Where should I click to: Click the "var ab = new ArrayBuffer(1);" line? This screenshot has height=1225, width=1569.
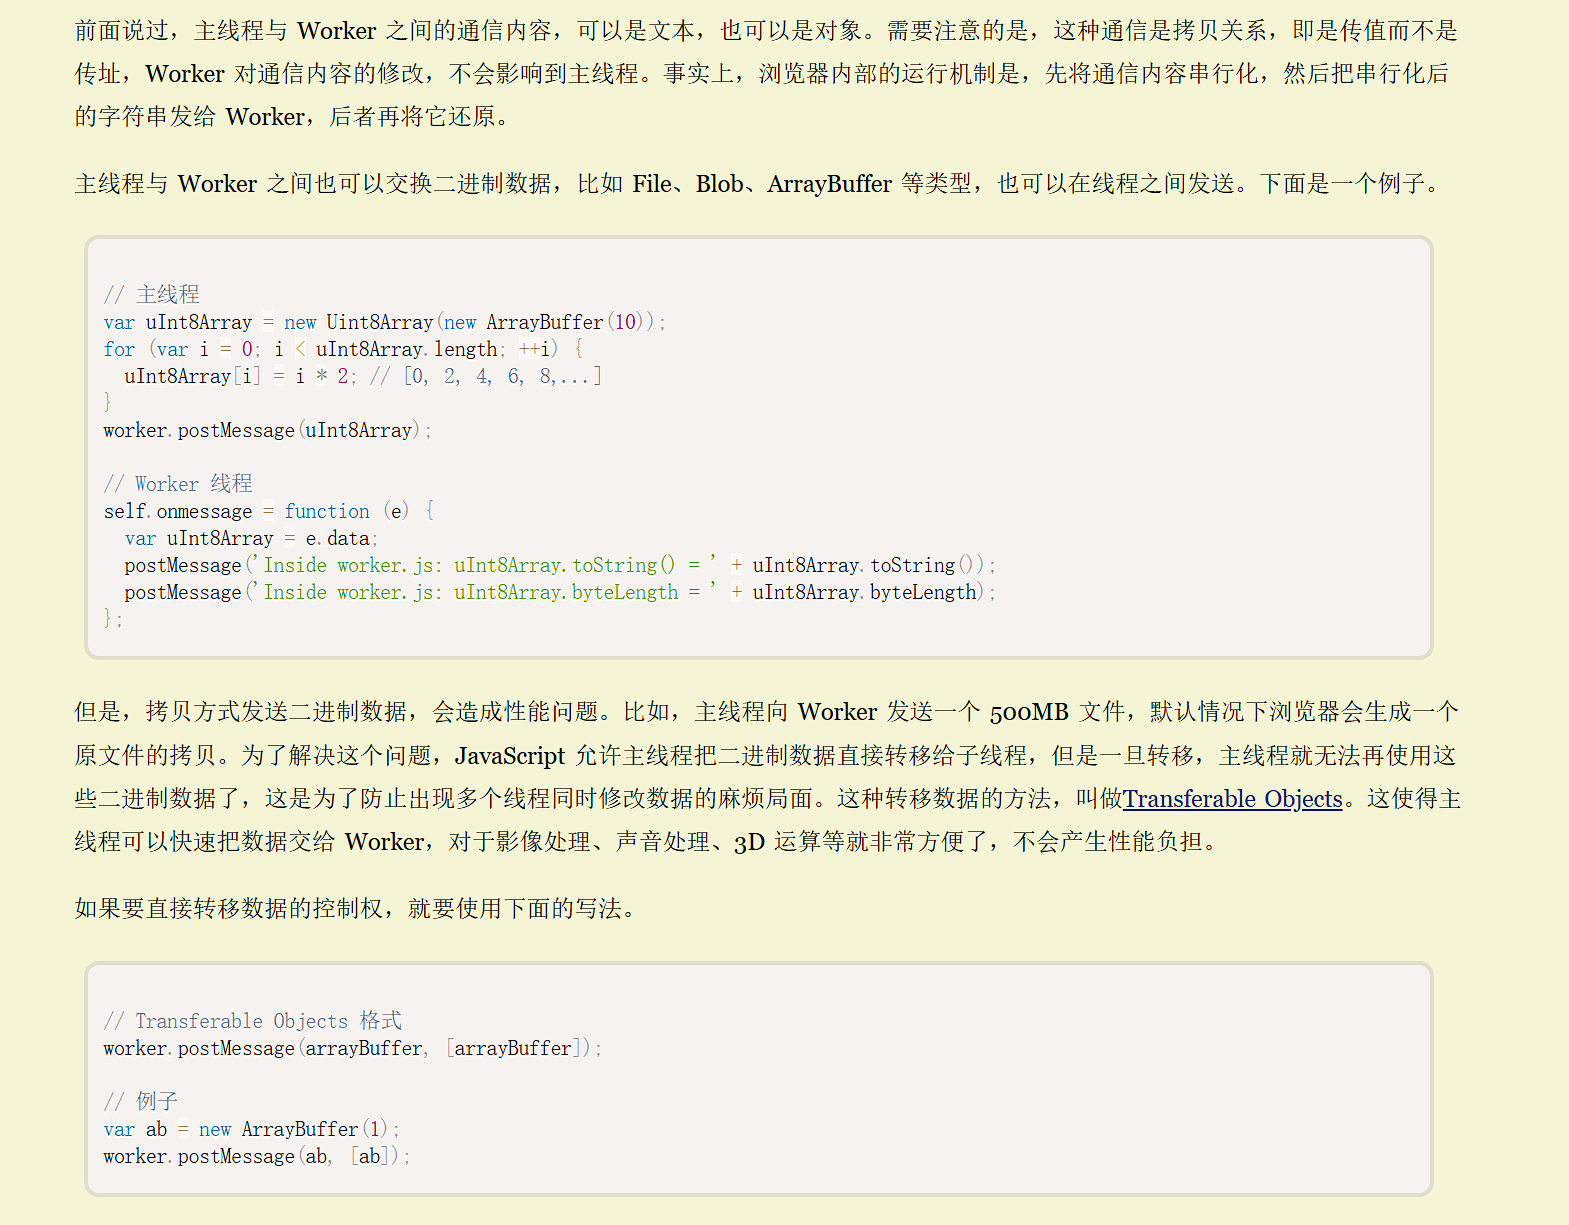tap(251, 1129)
